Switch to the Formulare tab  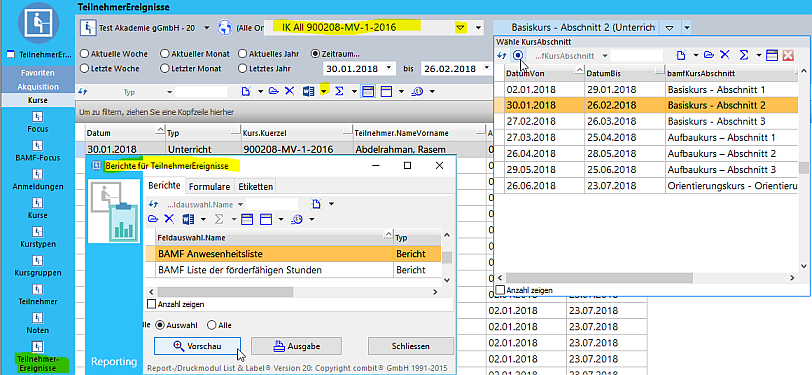coord(209,186)
